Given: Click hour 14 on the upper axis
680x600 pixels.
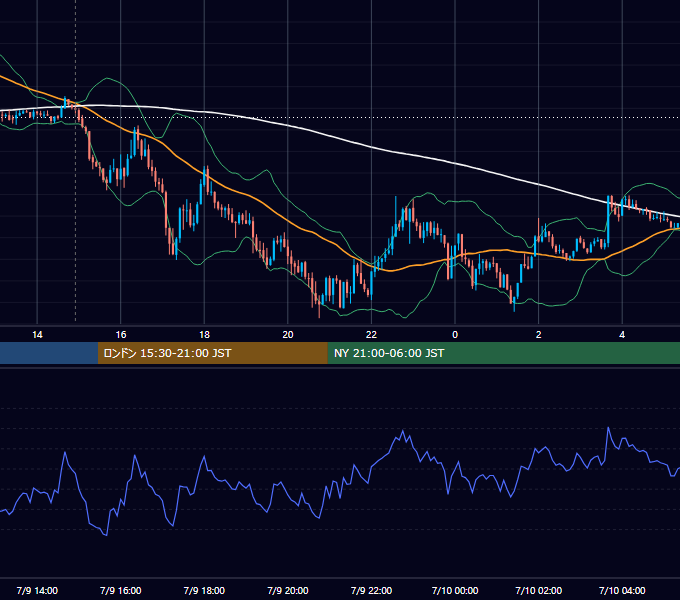Looking at the screenshot, I should [x=37, y=335].
